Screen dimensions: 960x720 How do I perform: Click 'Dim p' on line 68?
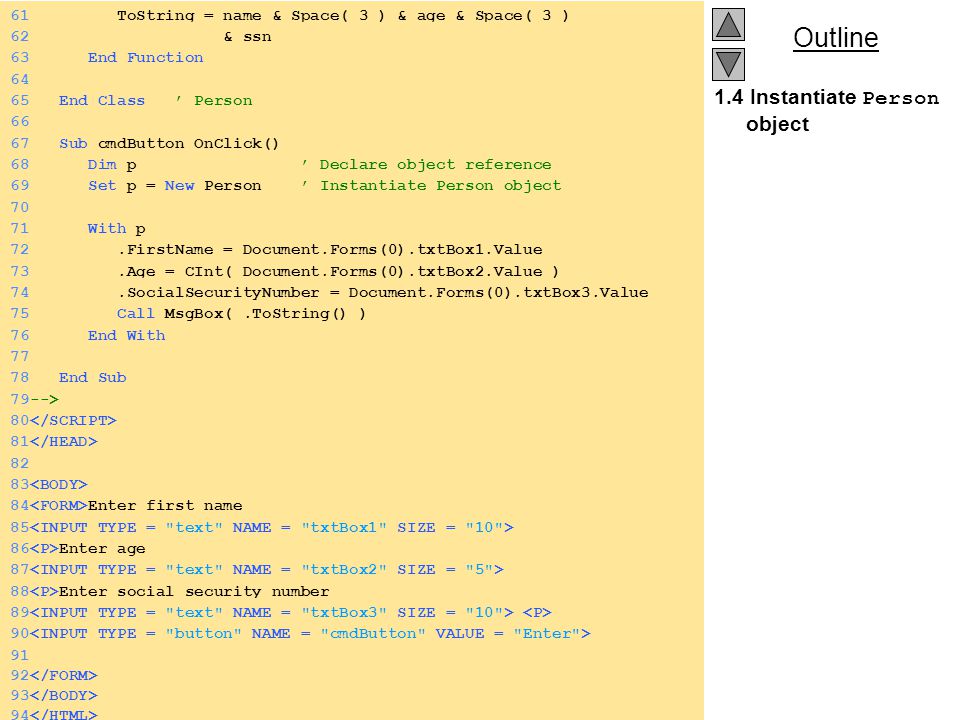click(112, 165)
